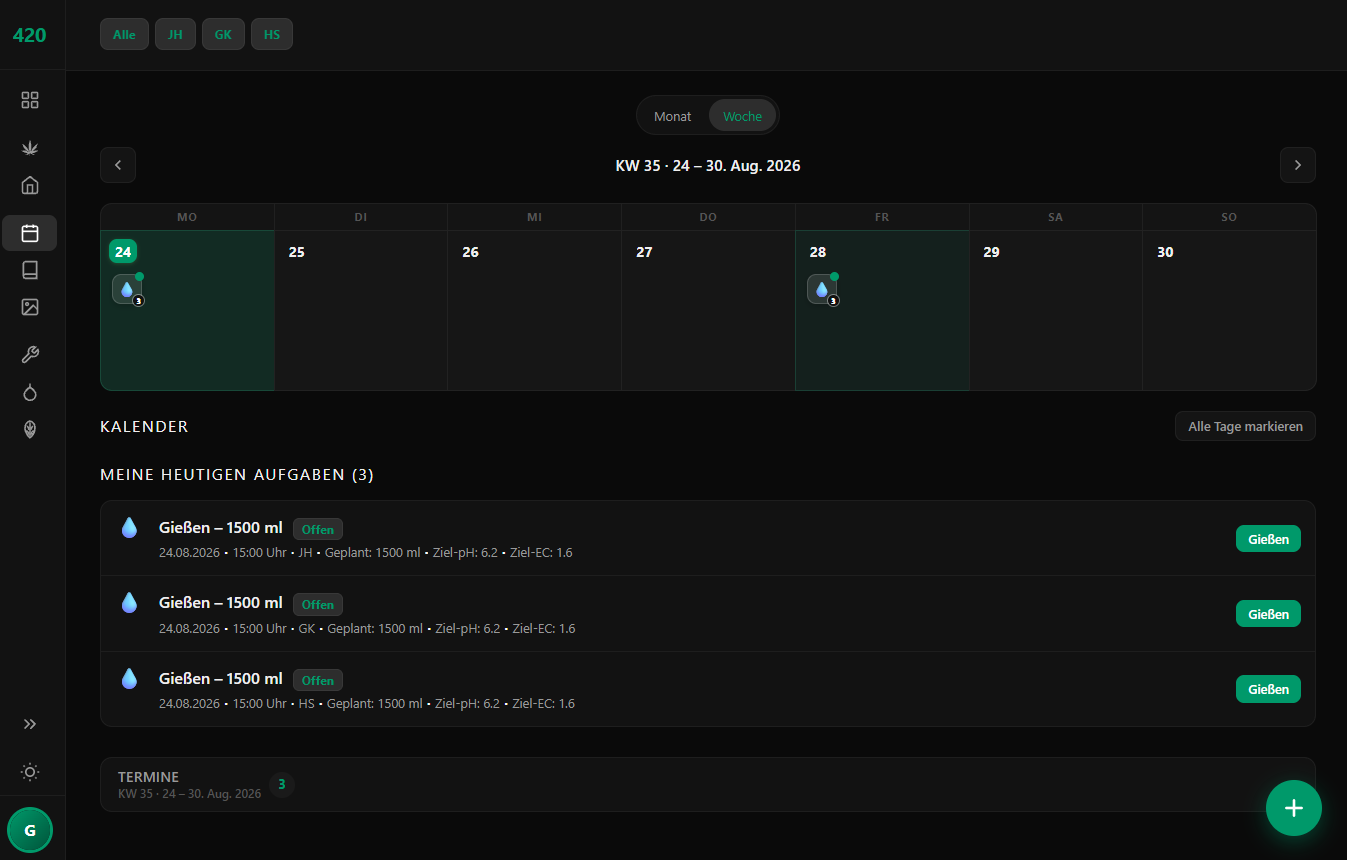Select day 25 in the calendar
Viewport: 1347px width, 860px height.
[360, 310]
